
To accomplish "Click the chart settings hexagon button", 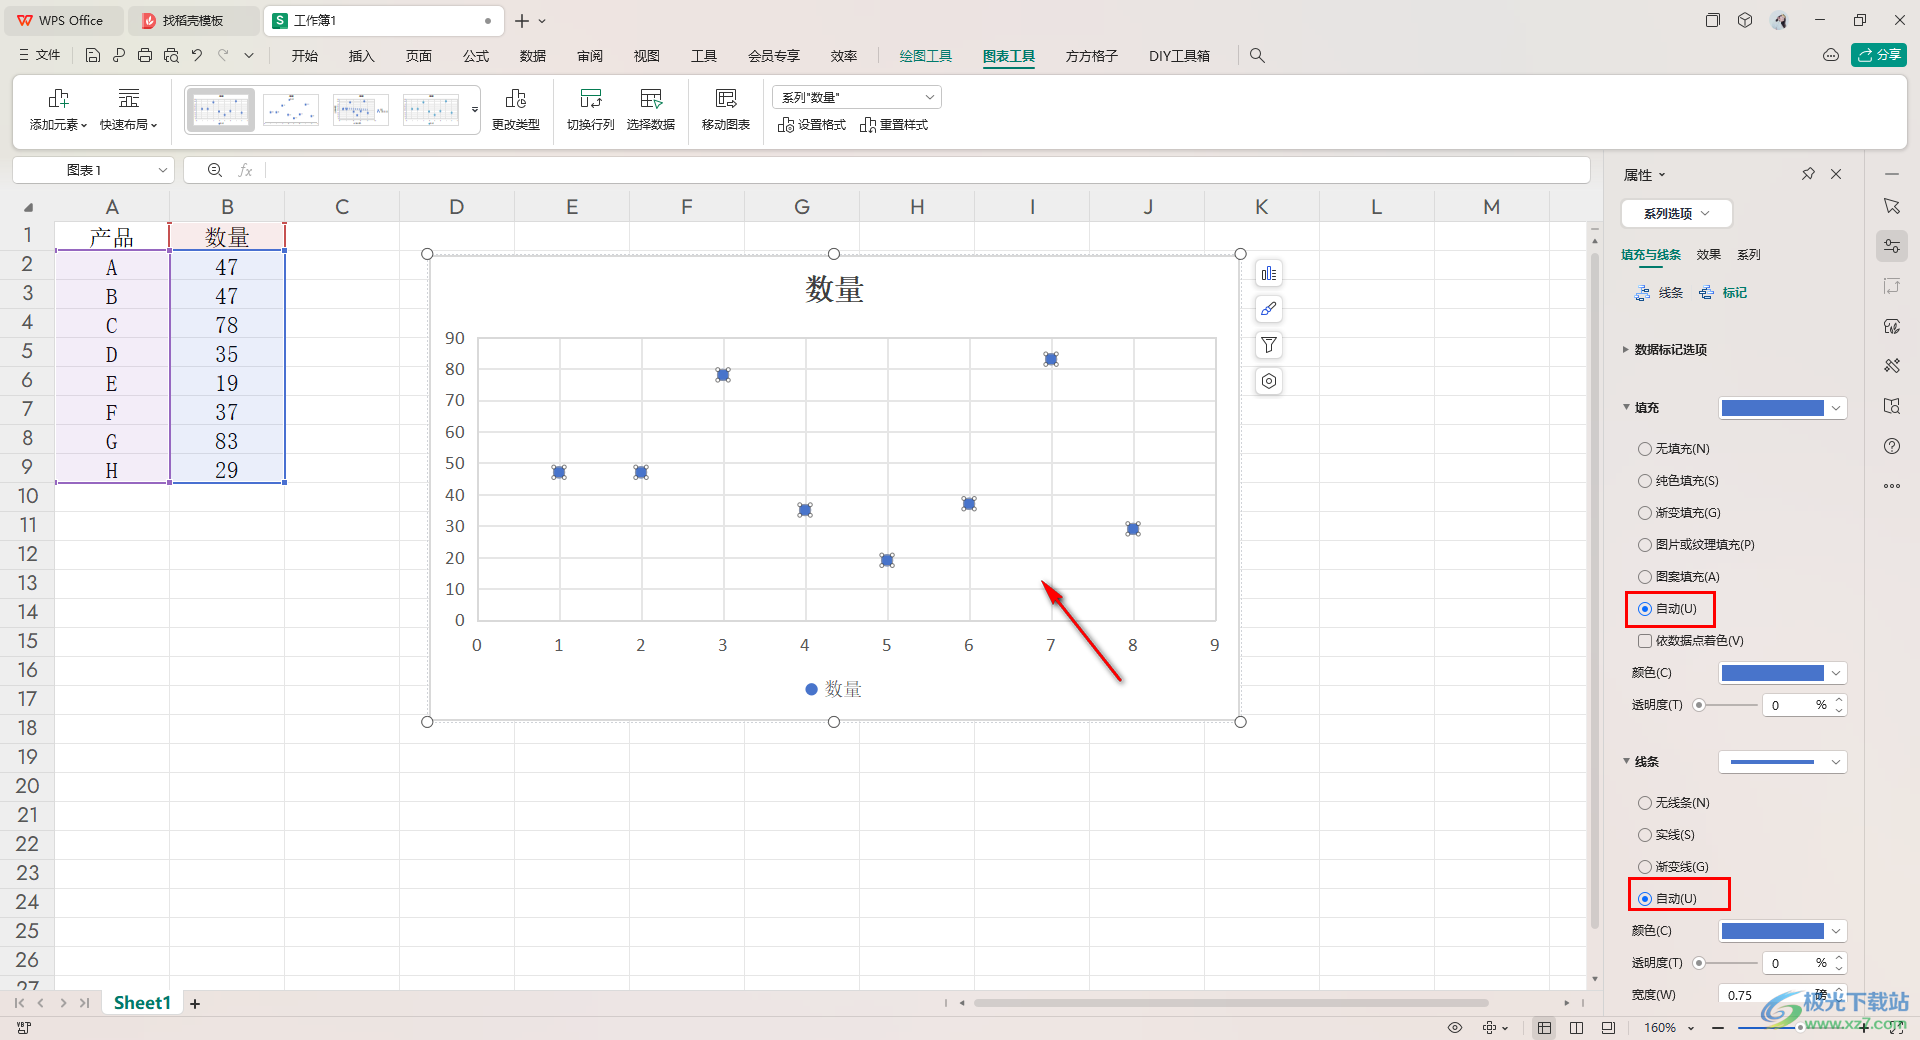I will [x=1269, y=381].
